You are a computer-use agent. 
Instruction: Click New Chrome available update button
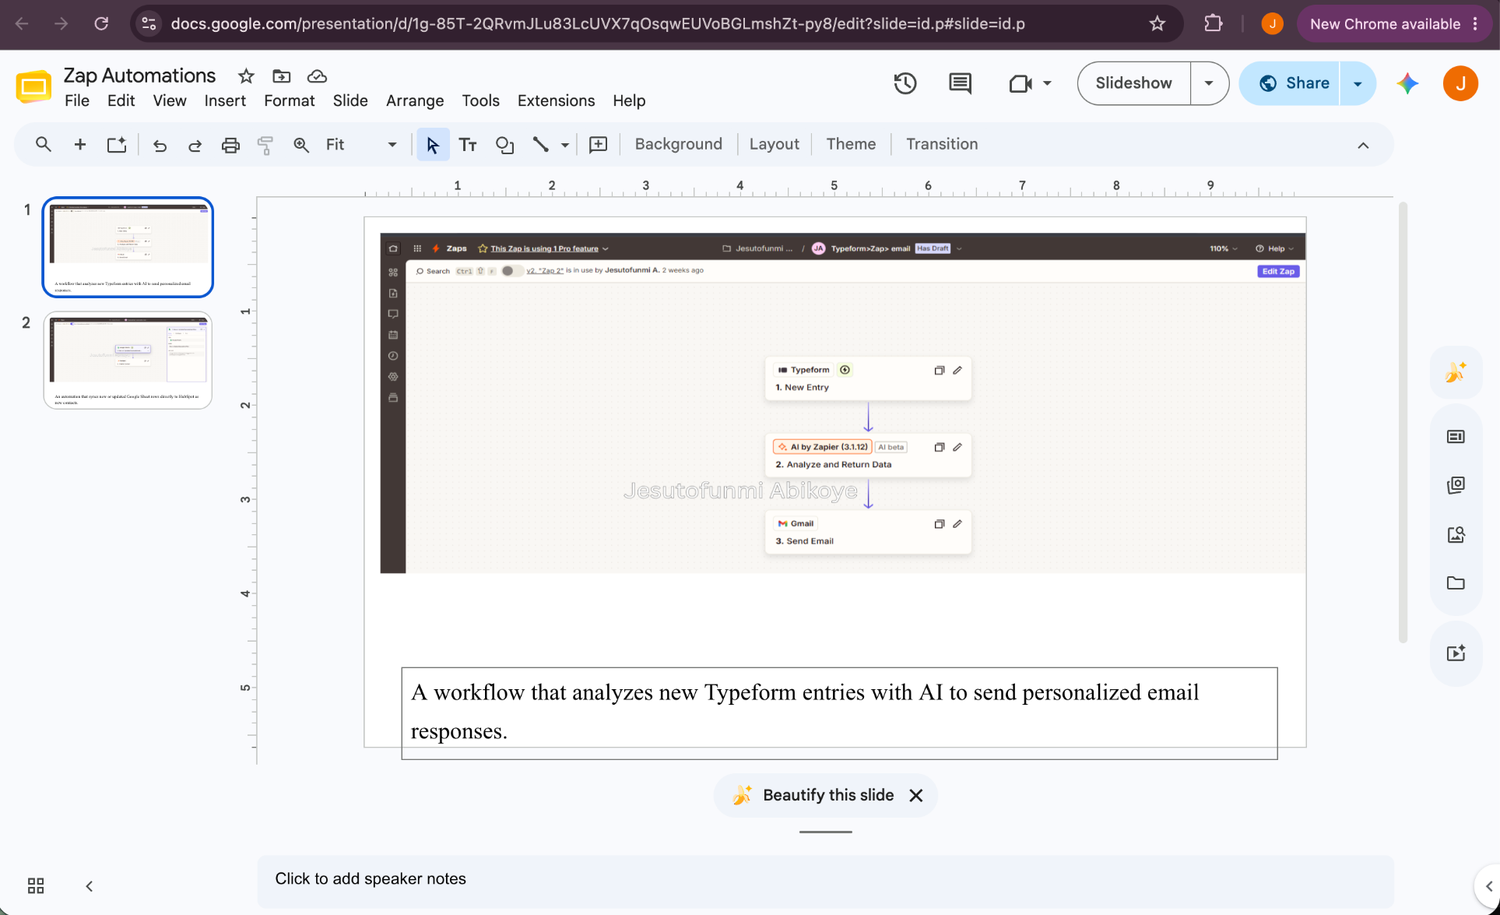[x=1392, y=23]
